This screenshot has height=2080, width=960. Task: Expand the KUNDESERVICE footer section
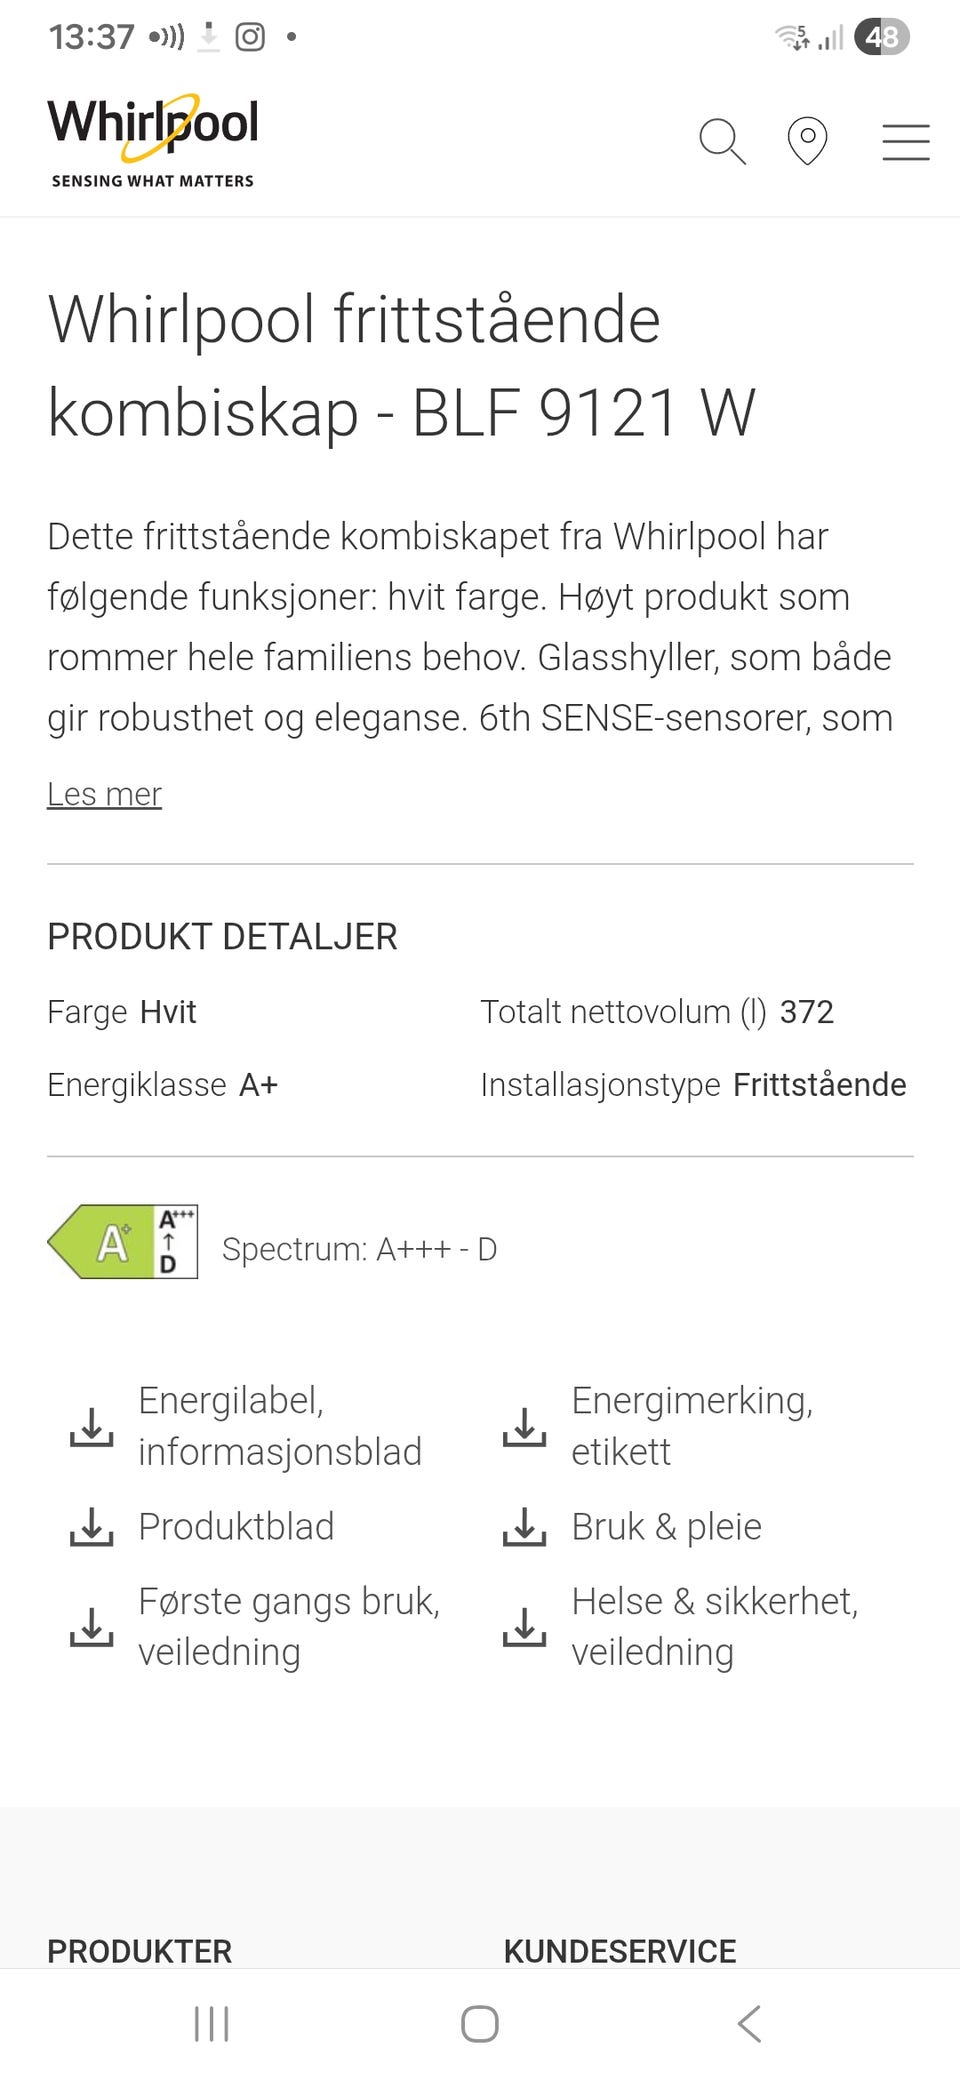(620, 1950)
